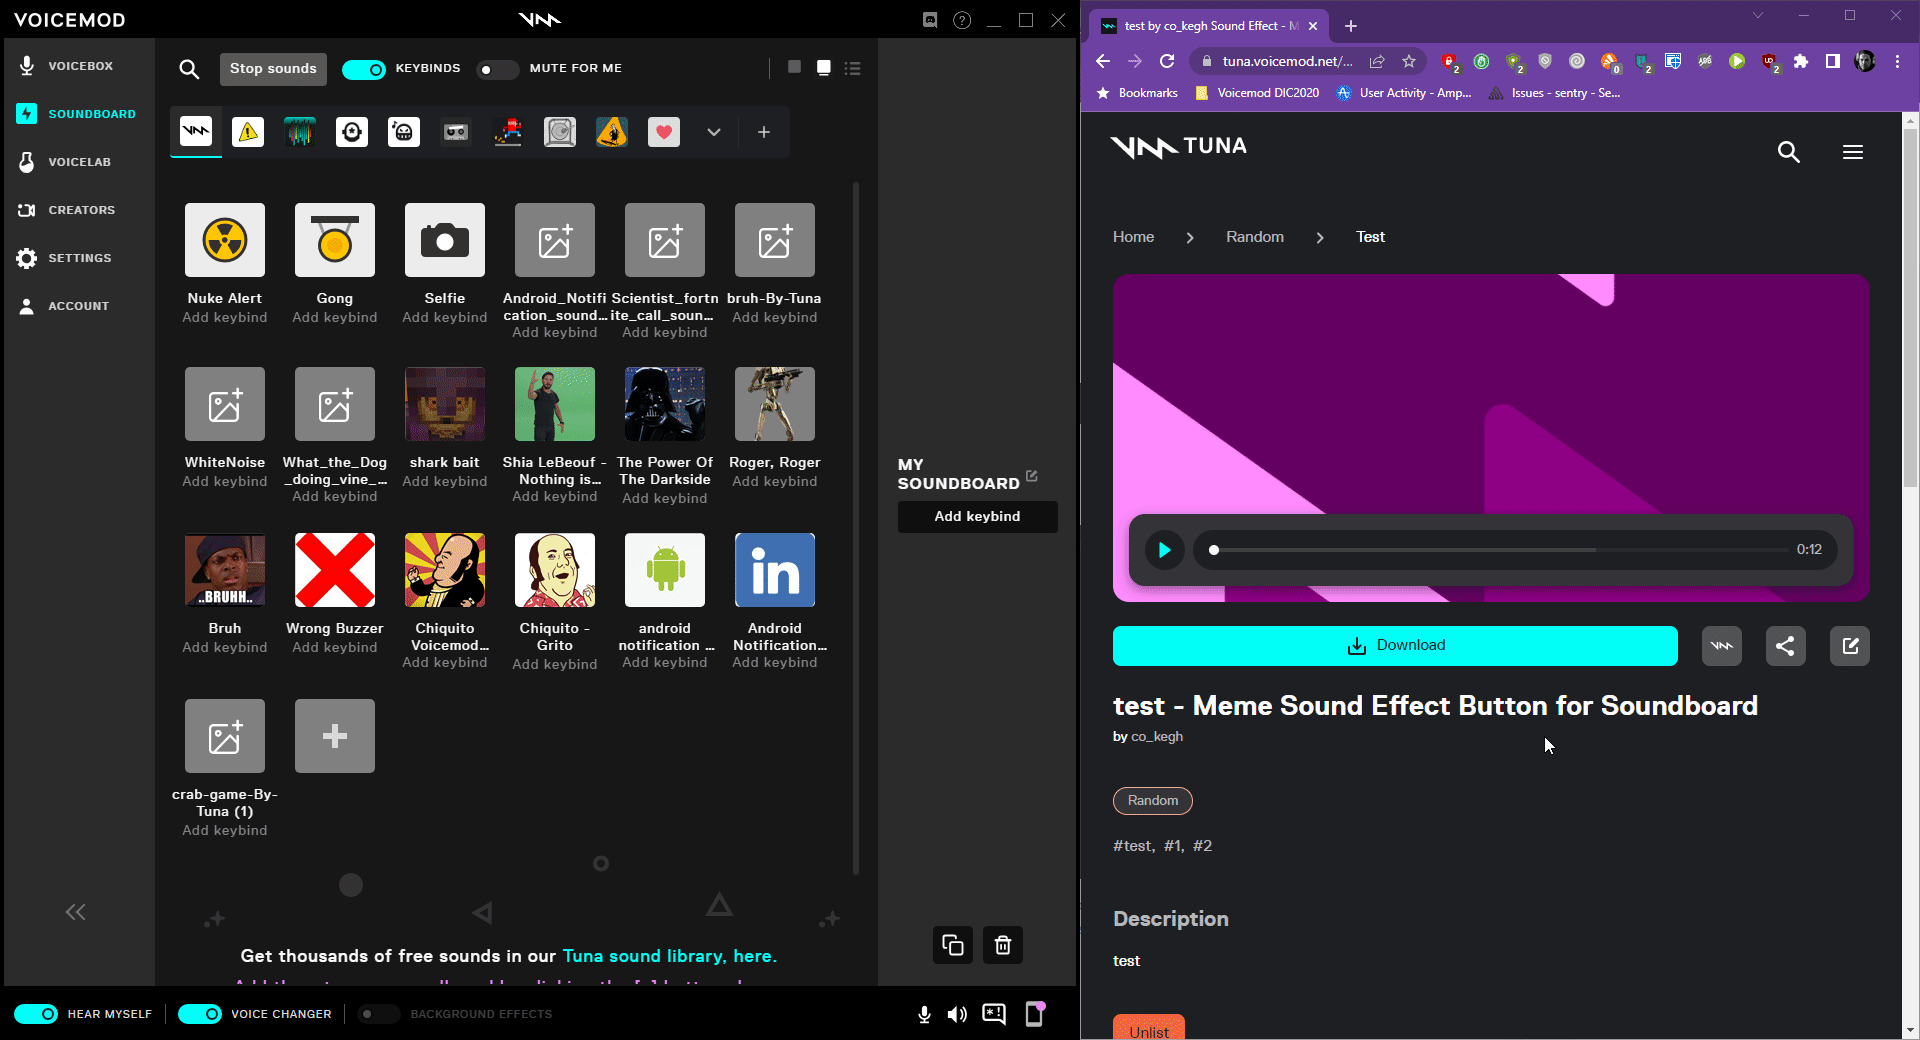1920x1040 pixels.
Task: Enable the Mute For Me toggle
Action: (x=497, y=69)
